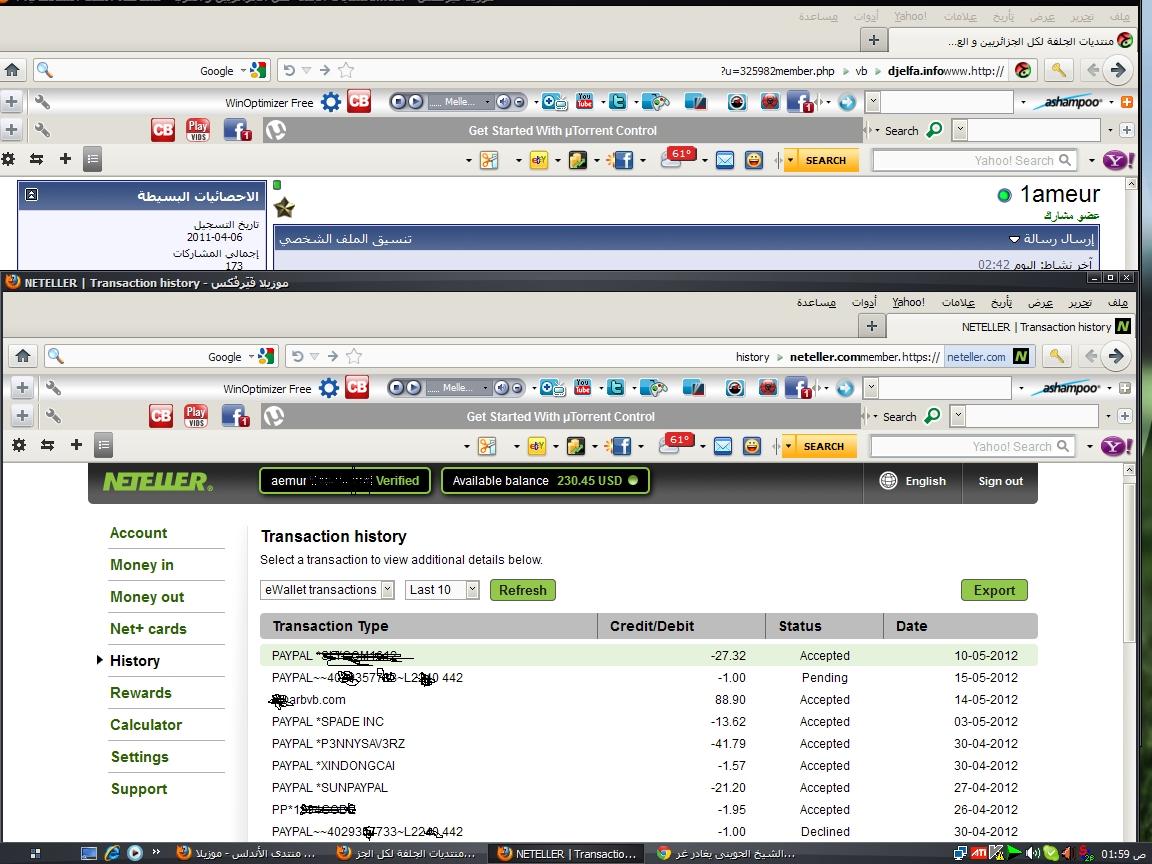
Task: Open the Google search engine dropdown in the Neteller window
Action: 251,356
